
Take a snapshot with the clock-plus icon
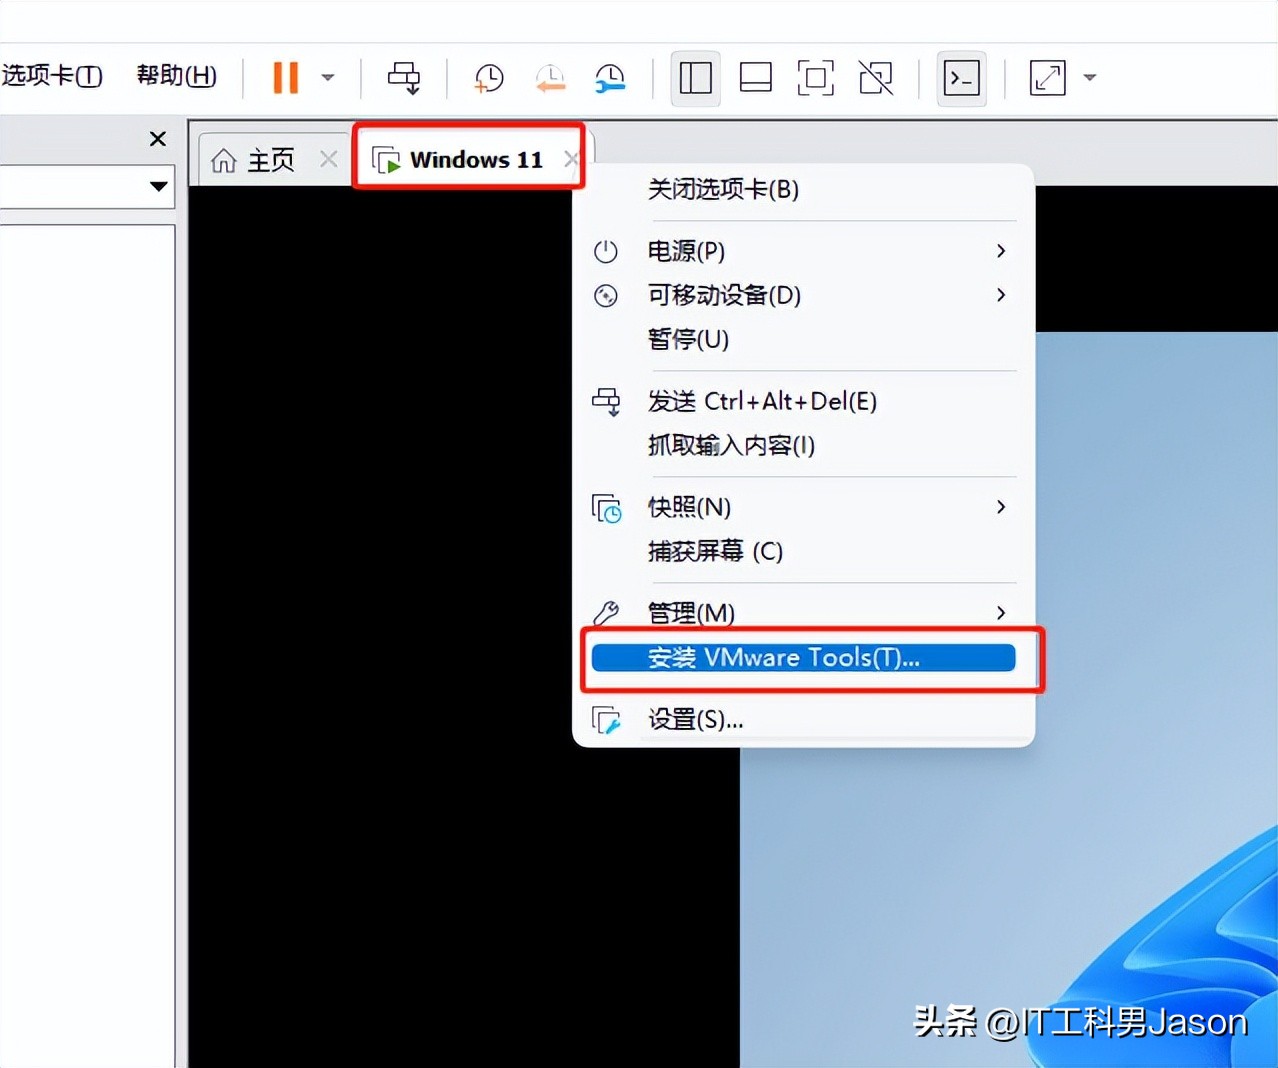click(x=488, y=77)
